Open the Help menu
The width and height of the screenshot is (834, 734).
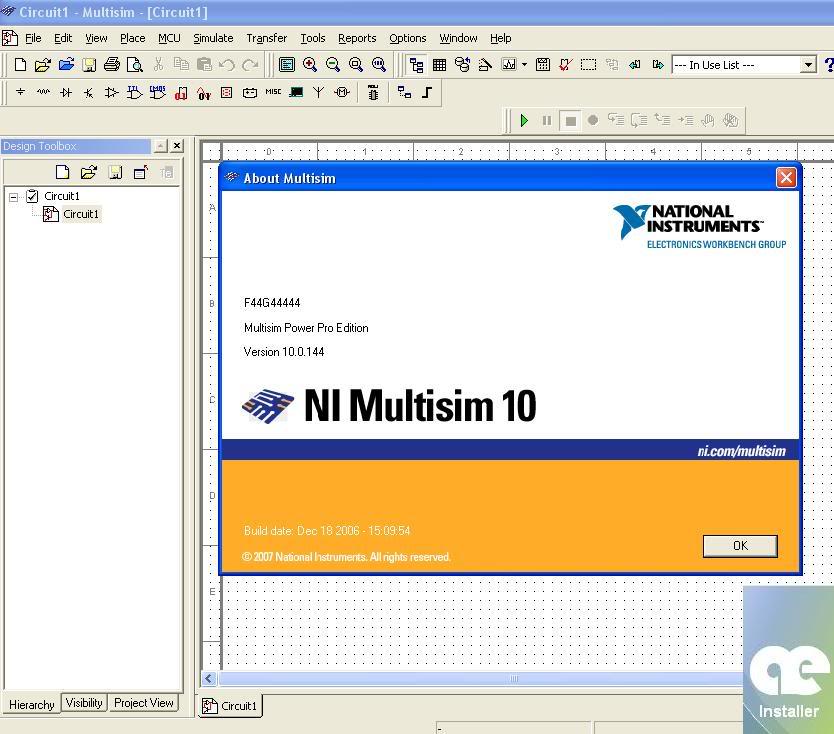pyautogui.click(x=501, y=38)
